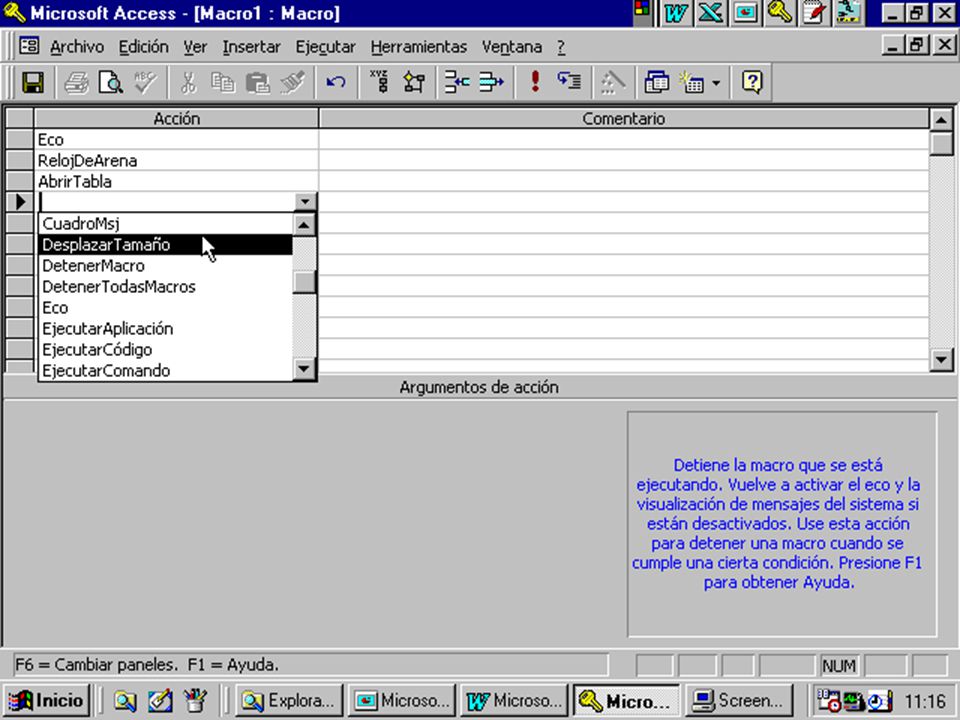This screenshot has width=960, height=720.
Task: Click the Build wand toolbar icon
Action: [x=612, y=82]
